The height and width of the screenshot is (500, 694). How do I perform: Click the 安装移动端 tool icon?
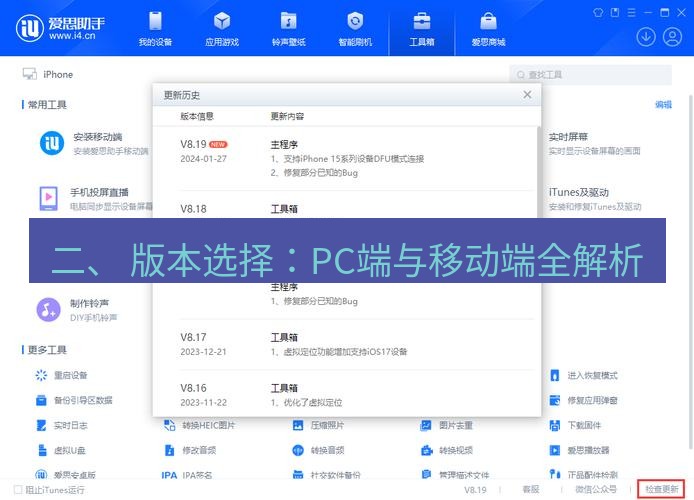[52, 143]
